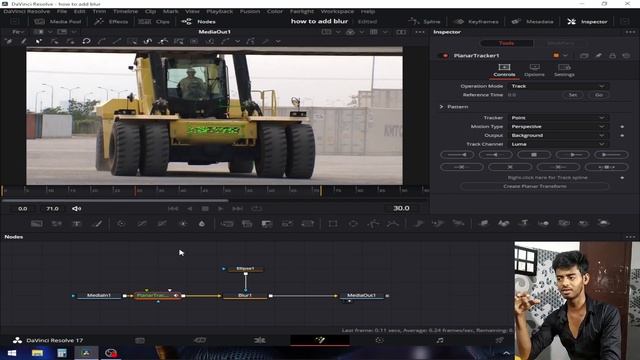Image resolution: width=640 pixels, height=360 pixels.
Task: Add a Rectangle mask from the toolbar
Action: point(333,223)
